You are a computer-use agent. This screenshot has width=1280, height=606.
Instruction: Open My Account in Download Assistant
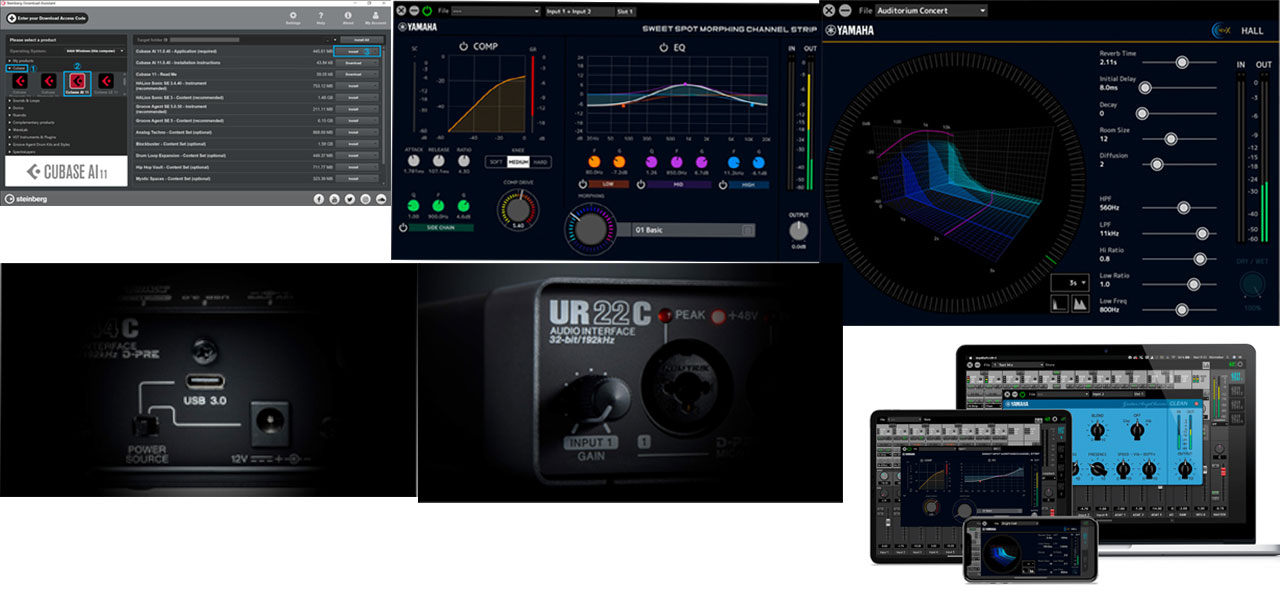374,17
